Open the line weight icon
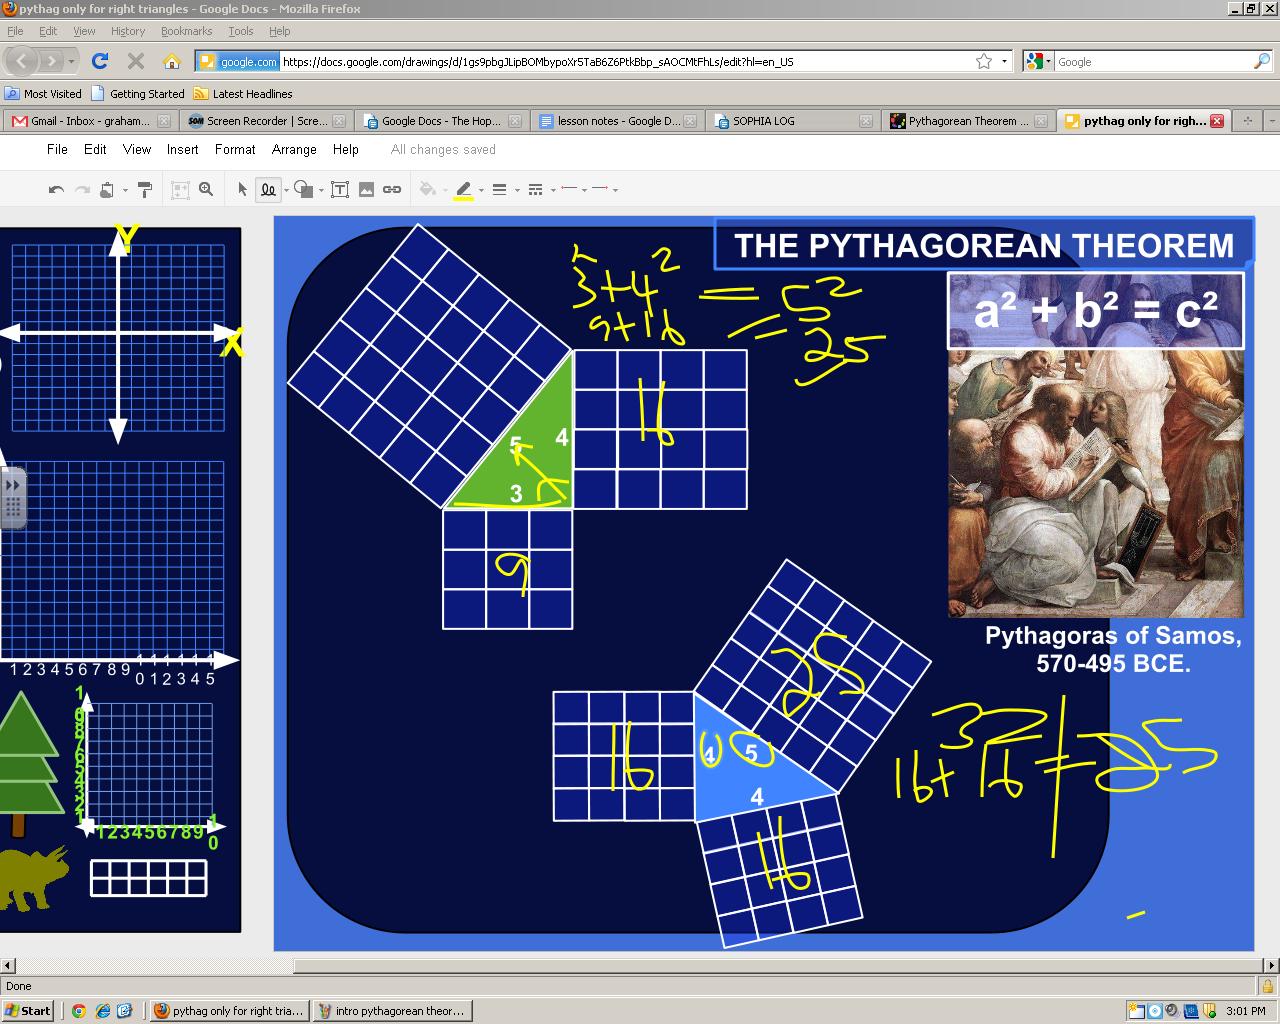1280x1024 pixels. click(500, 189)
